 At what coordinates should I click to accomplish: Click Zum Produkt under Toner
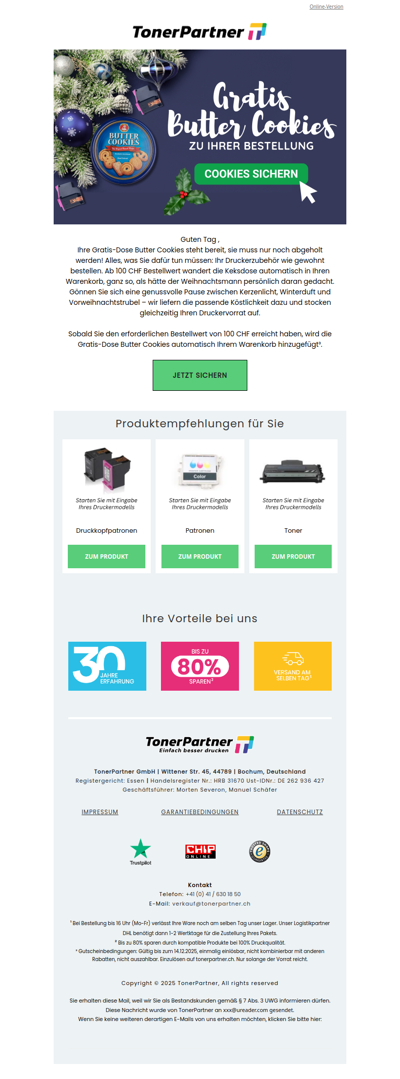(293, 556)
